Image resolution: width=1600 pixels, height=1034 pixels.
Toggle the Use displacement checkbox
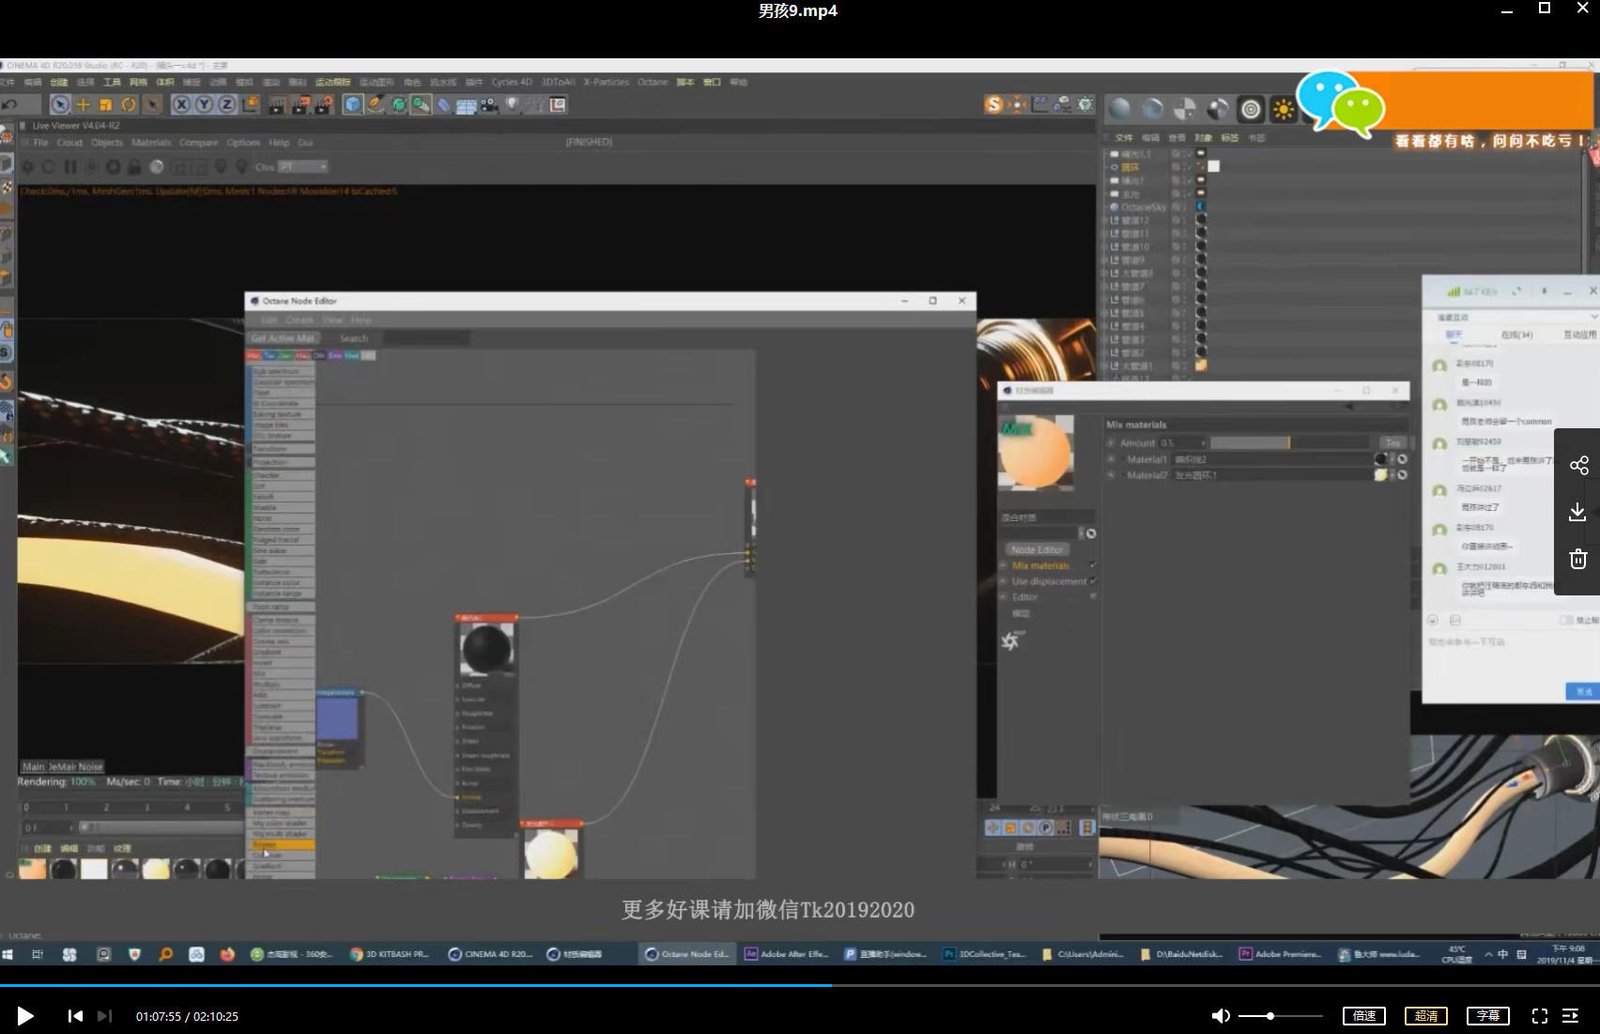(1093, 581)
